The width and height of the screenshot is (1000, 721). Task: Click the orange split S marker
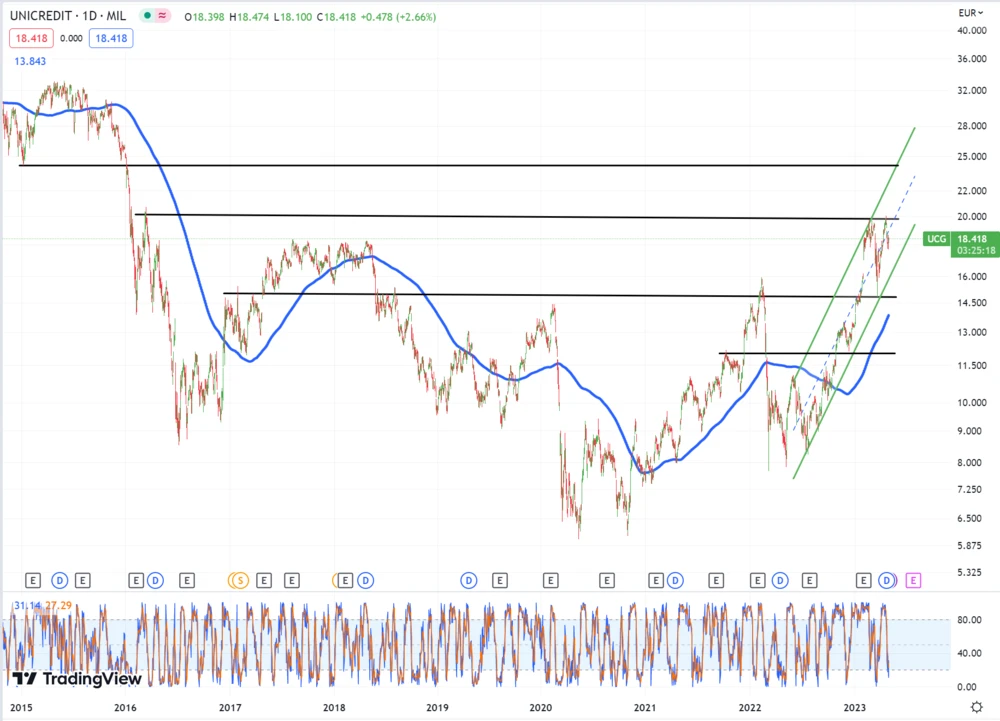238,580
